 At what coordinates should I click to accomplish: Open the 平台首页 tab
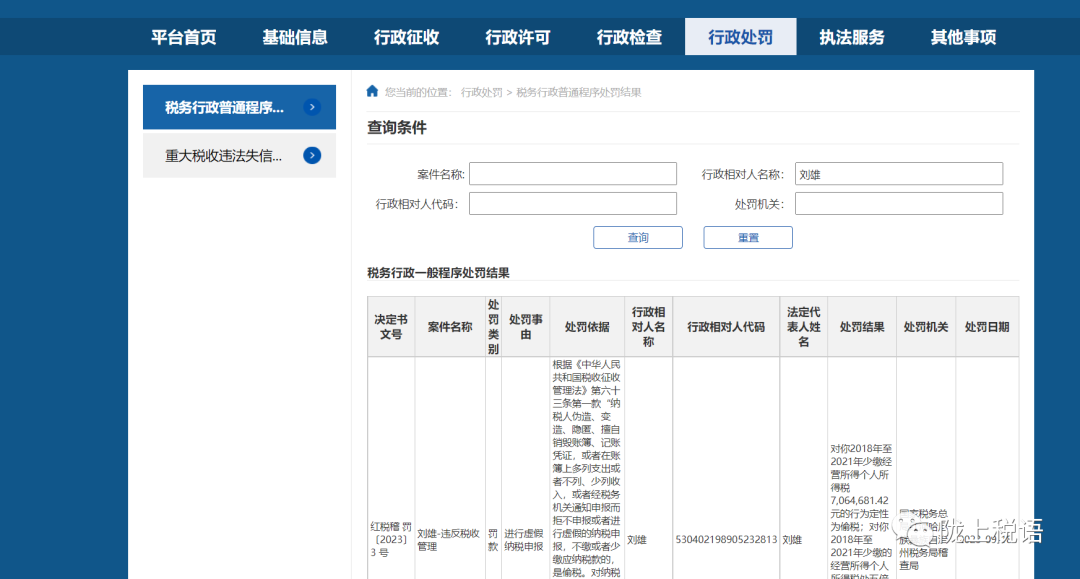click(x=184, y=37)
